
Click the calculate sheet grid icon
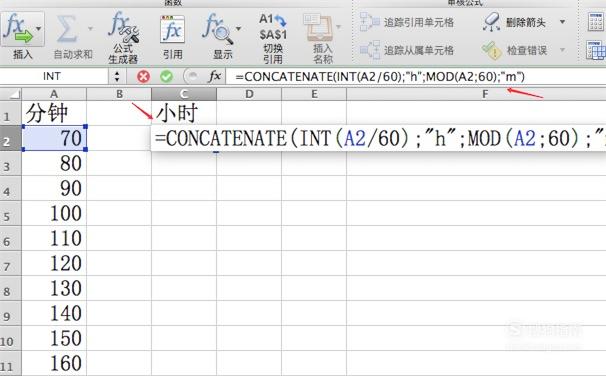tap(596, 50)
